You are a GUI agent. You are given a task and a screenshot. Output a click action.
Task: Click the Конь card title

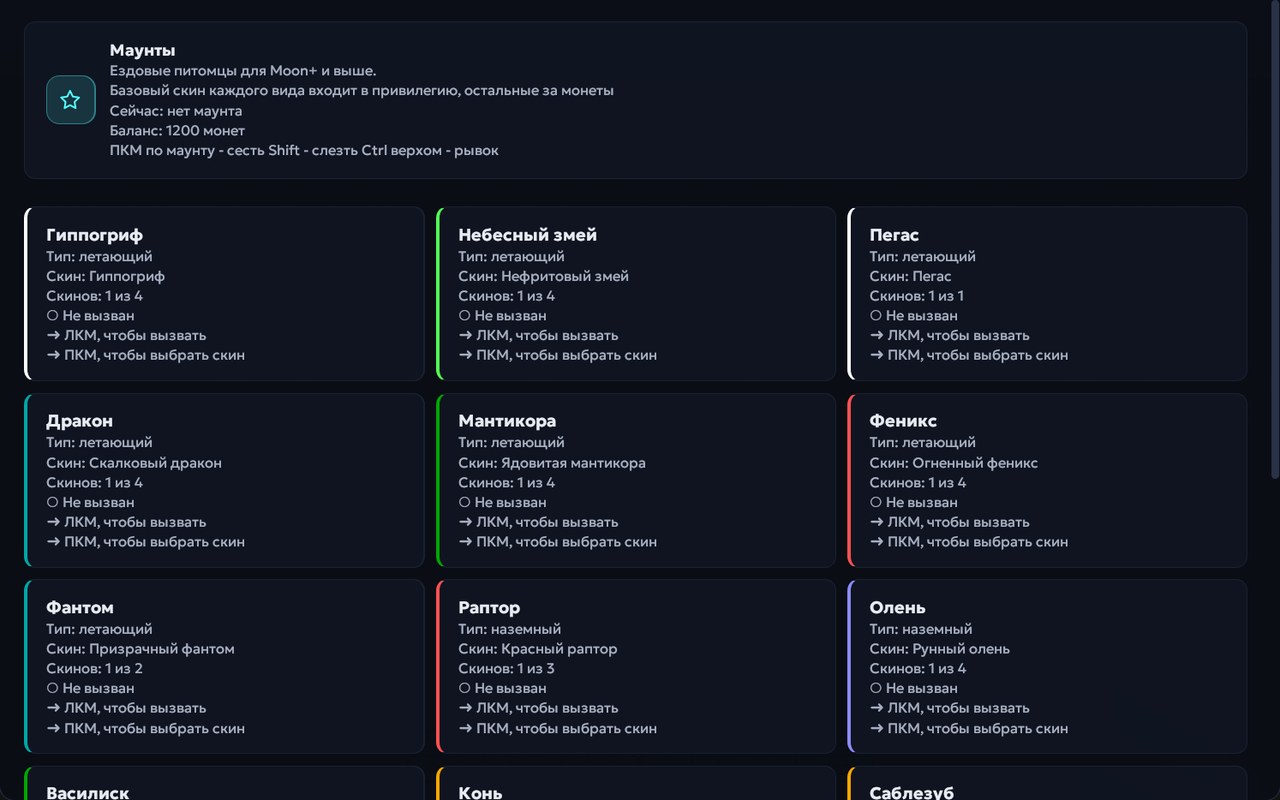(480, 792)
